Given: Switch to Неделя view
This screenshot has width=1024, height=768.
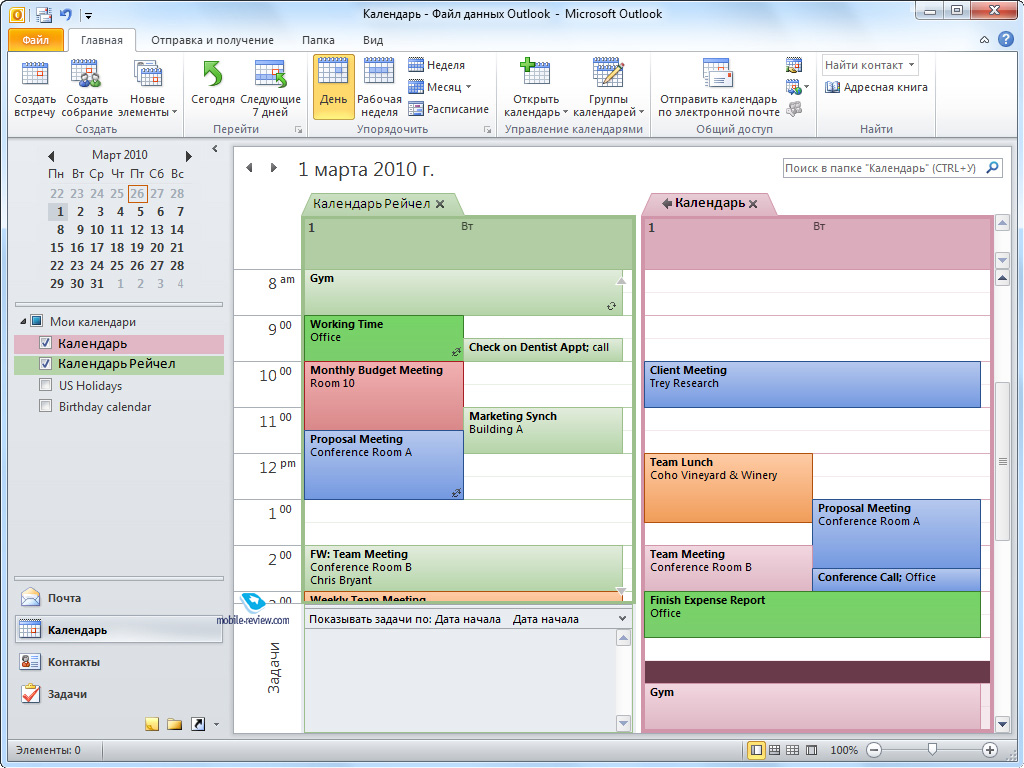Looking at the screenshot, I should [436, 65].
